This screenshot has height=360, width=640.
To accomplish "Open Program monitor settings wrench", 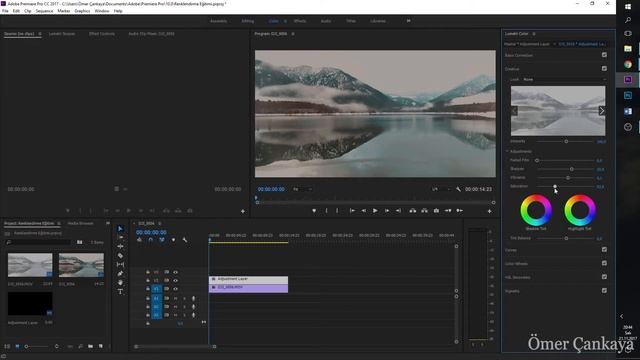I will pos(458,189).
